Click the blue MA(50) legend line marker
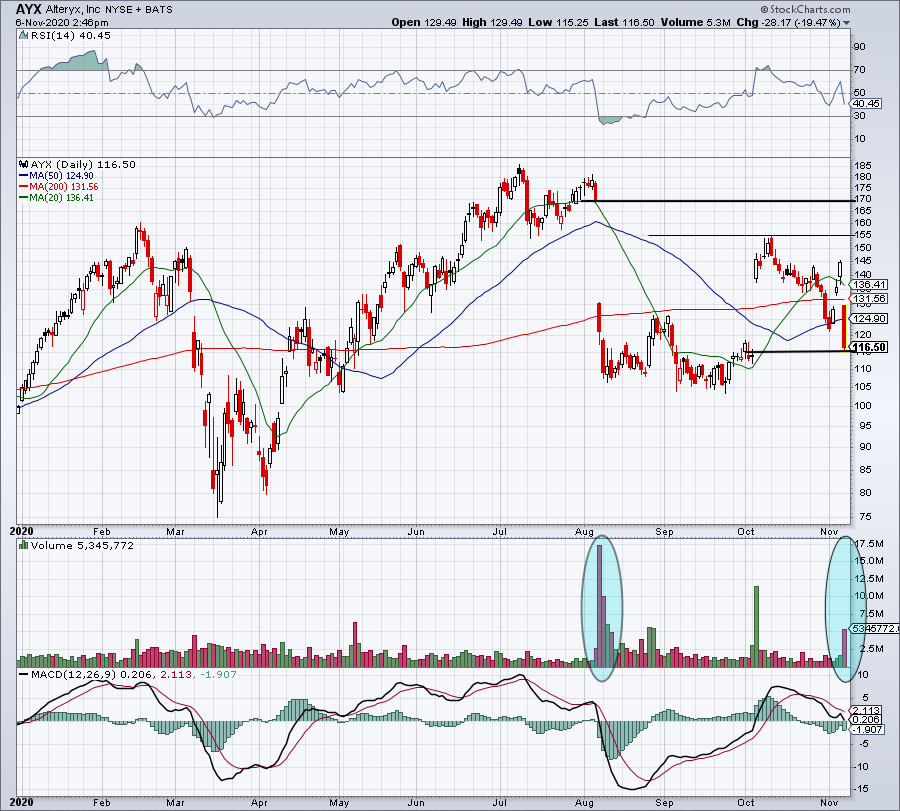The width and height of the screenshot is (900, 811). tap(24, 176)
